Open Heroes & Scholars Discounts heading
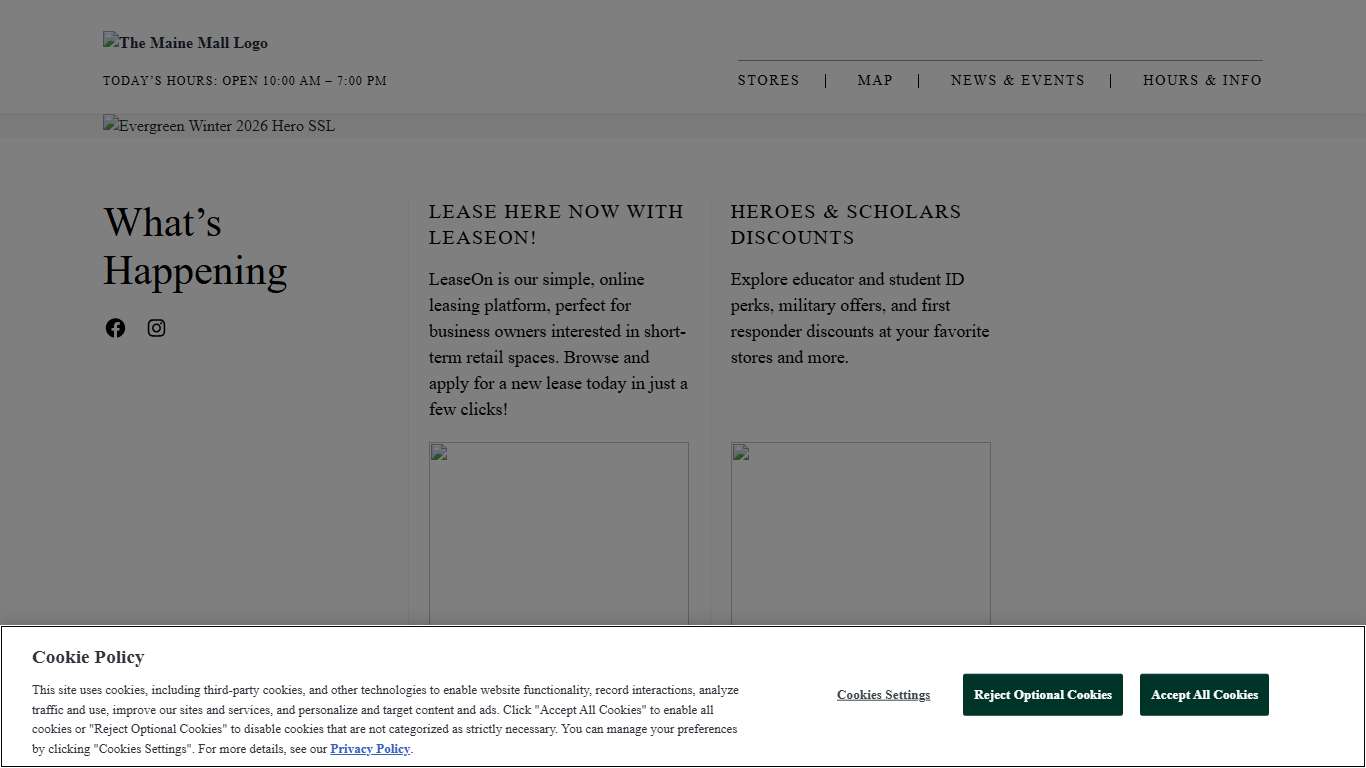 [845, 225]
